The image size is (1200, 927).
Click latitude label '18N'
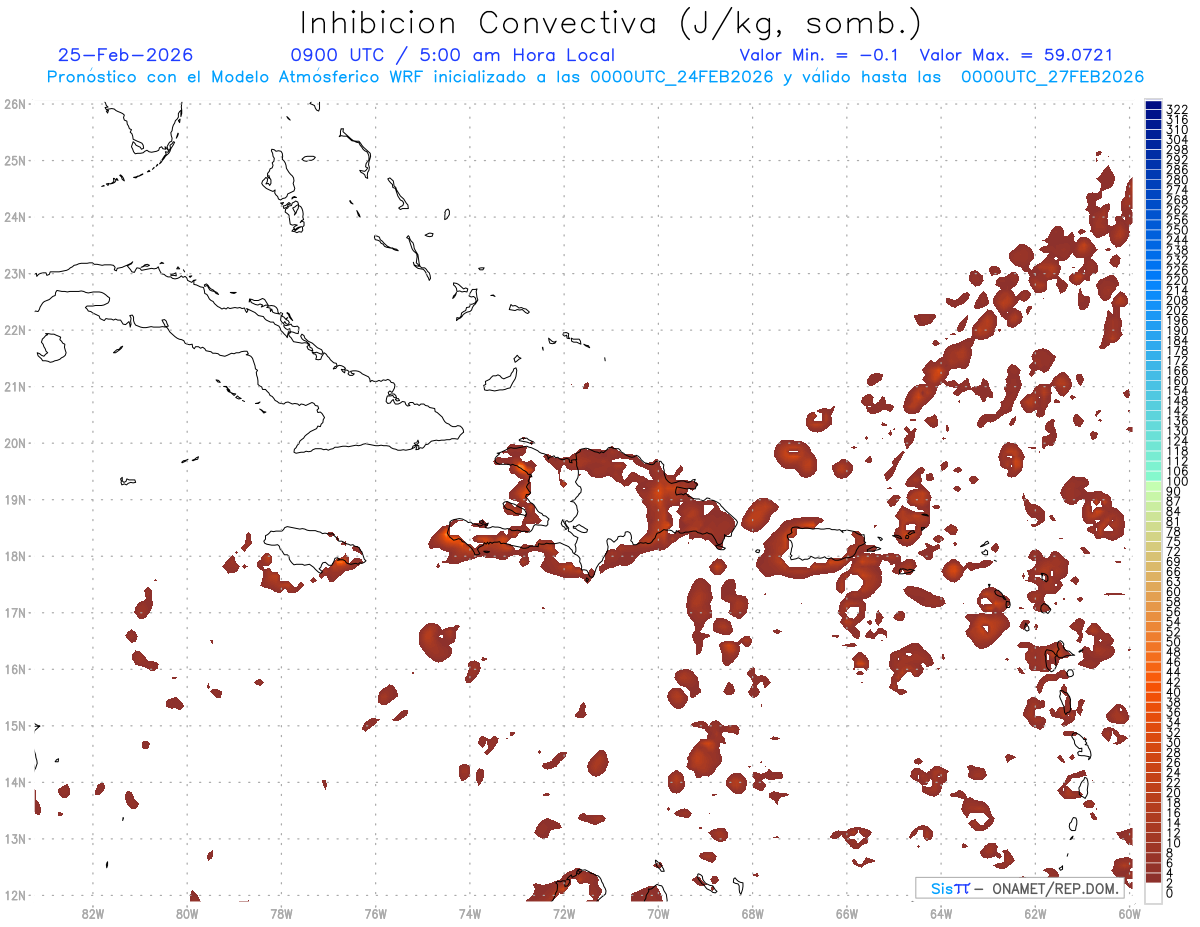(x=15, y=556)
